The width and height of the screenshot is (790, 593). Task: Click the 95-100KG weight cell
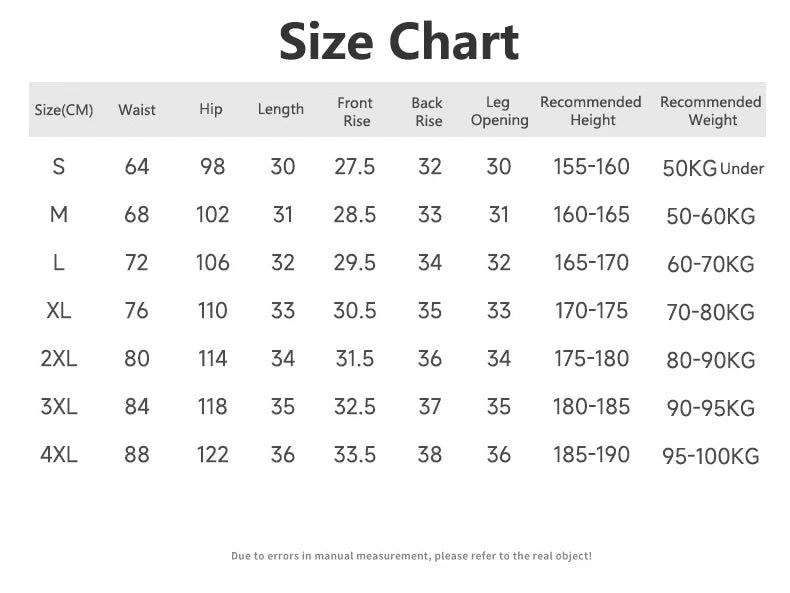click(711, 457)
